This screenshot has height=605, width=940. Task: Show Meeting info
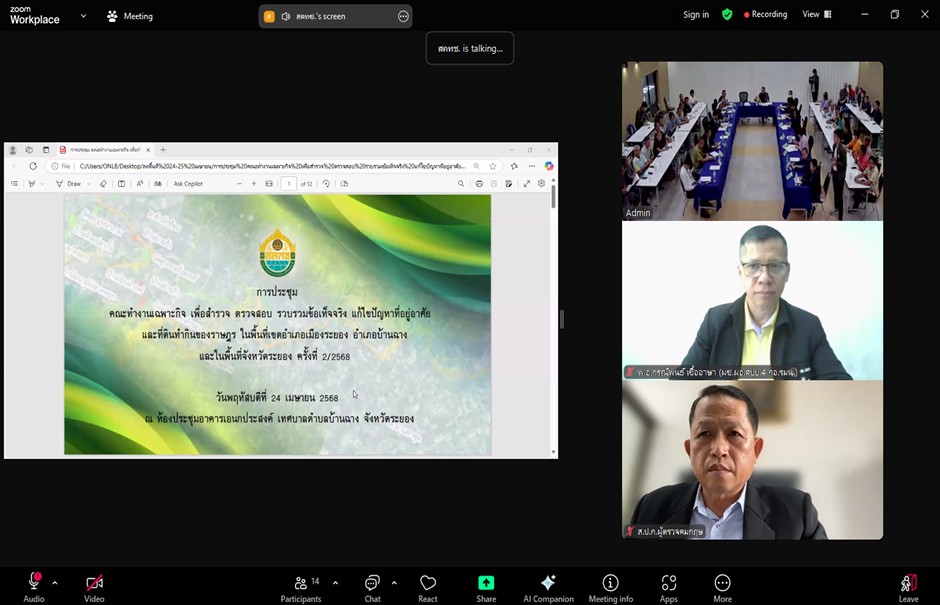coord(610,588)
